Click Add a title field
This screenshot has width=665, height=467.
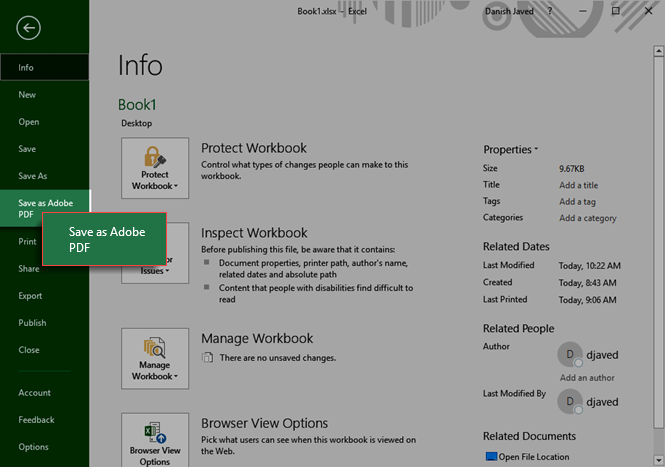point(579,186)
